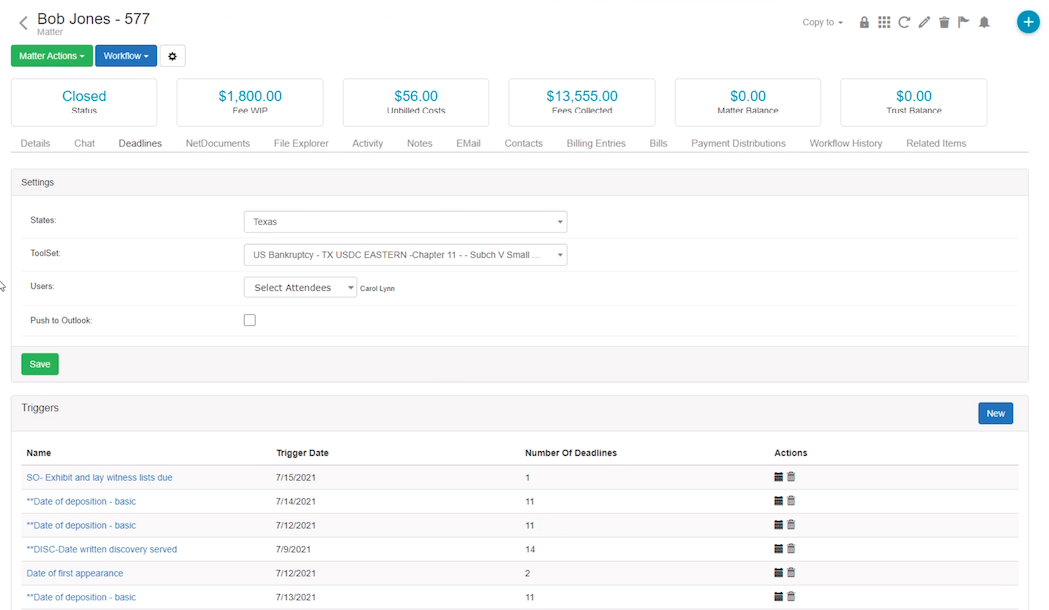Refresh the matter with the reload icon
Screen dimensions: 1049x610
click(904, 23)
